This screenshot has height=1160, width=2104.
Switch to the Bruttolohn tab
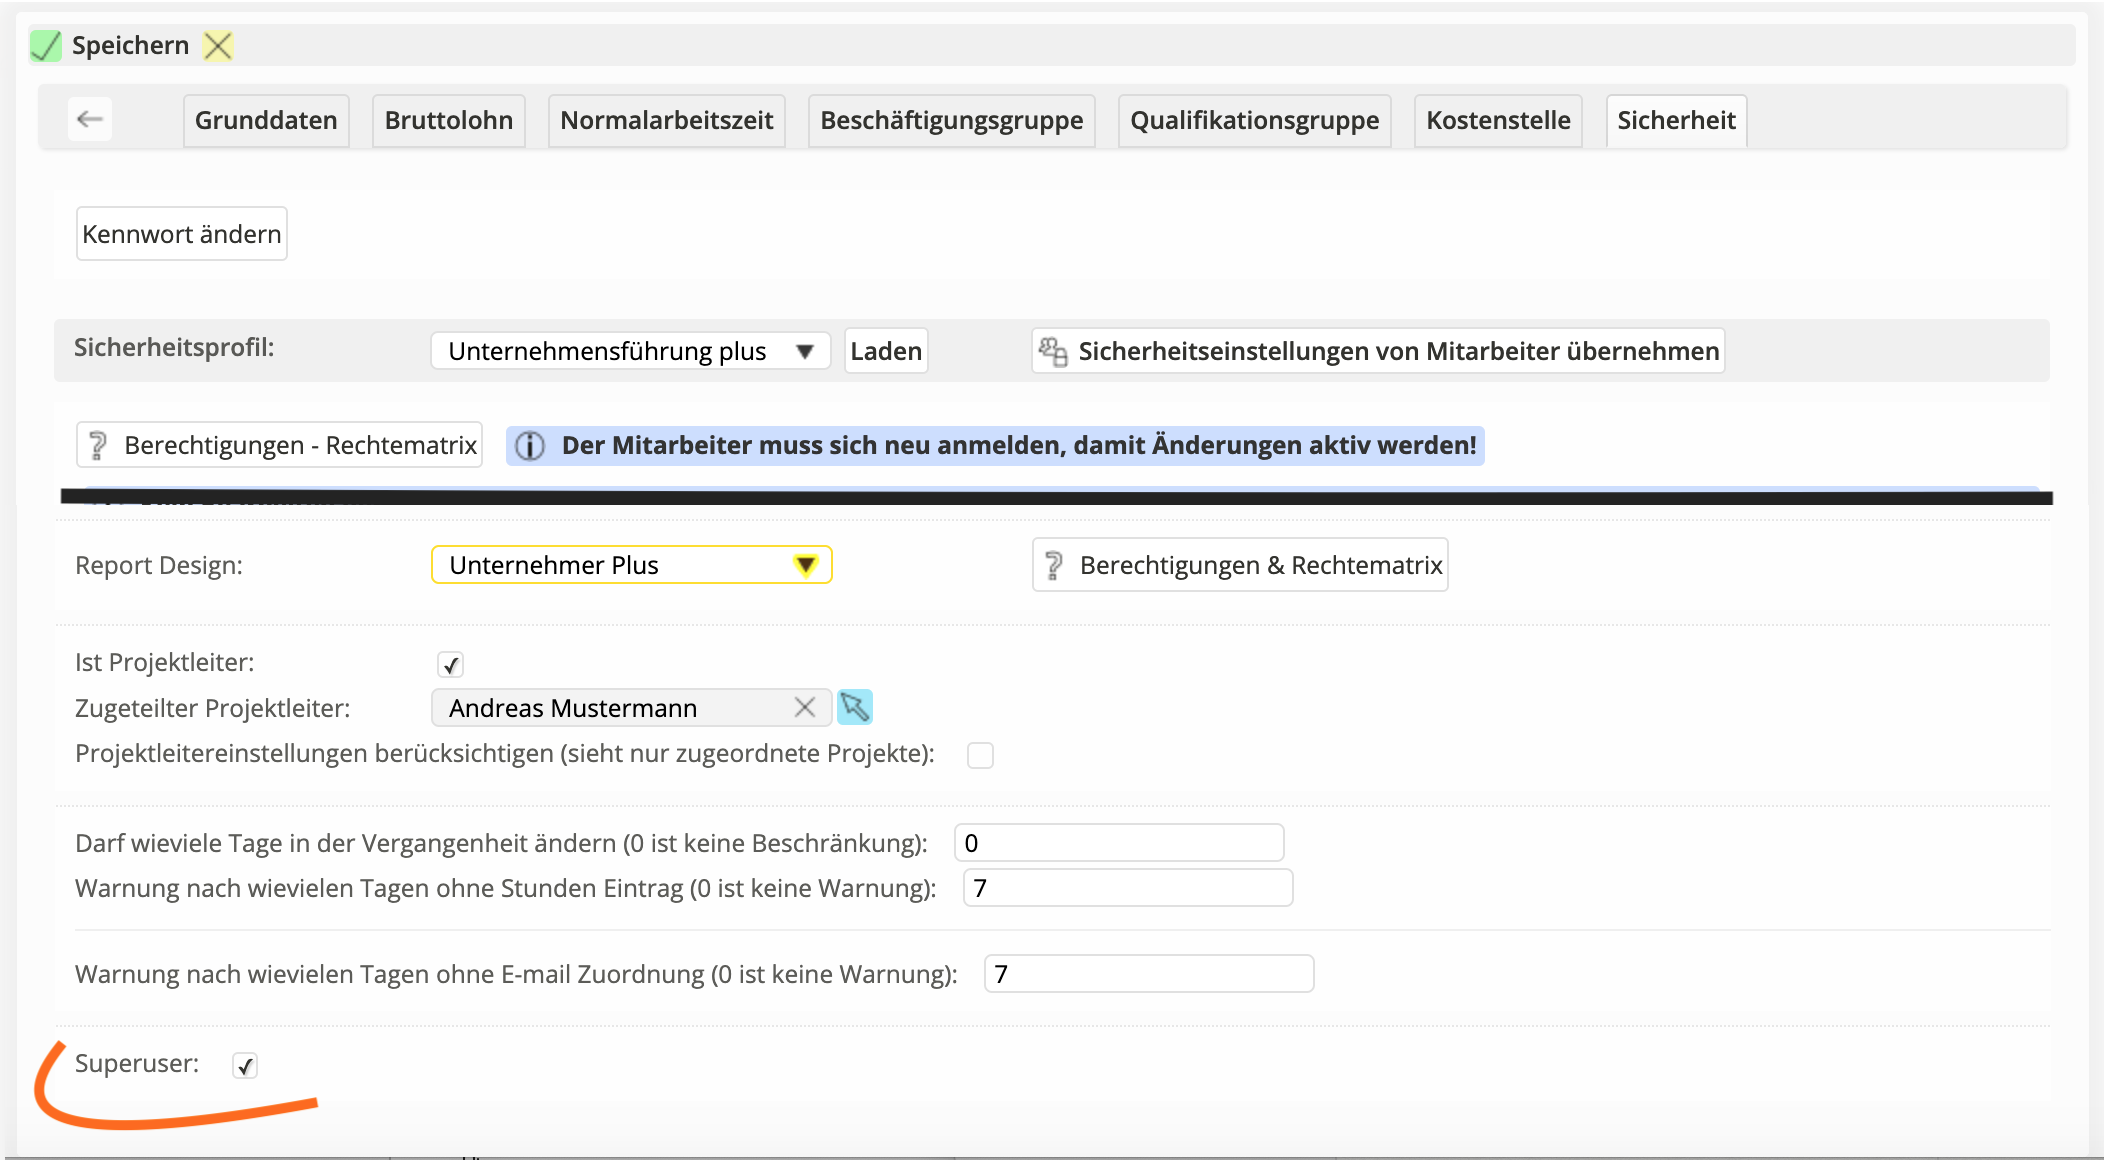pyautogui.click(x=448, y=119)
